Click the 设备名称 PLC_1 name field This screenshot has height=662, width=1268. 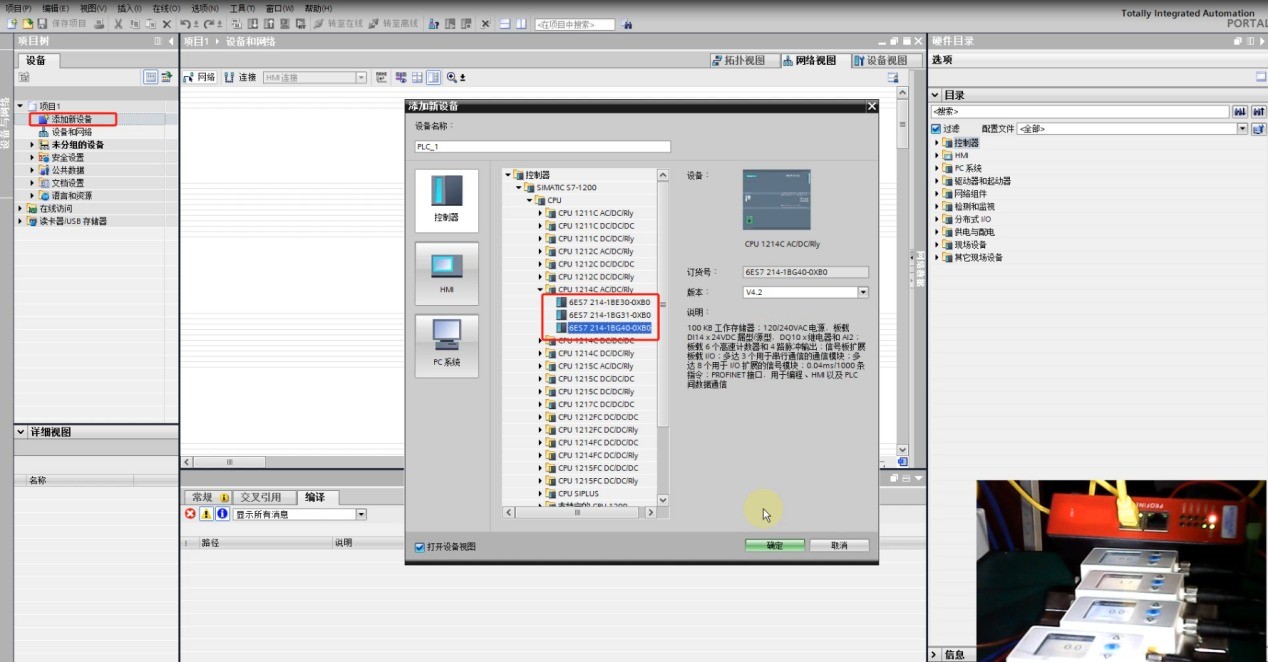tap(543, 146)
